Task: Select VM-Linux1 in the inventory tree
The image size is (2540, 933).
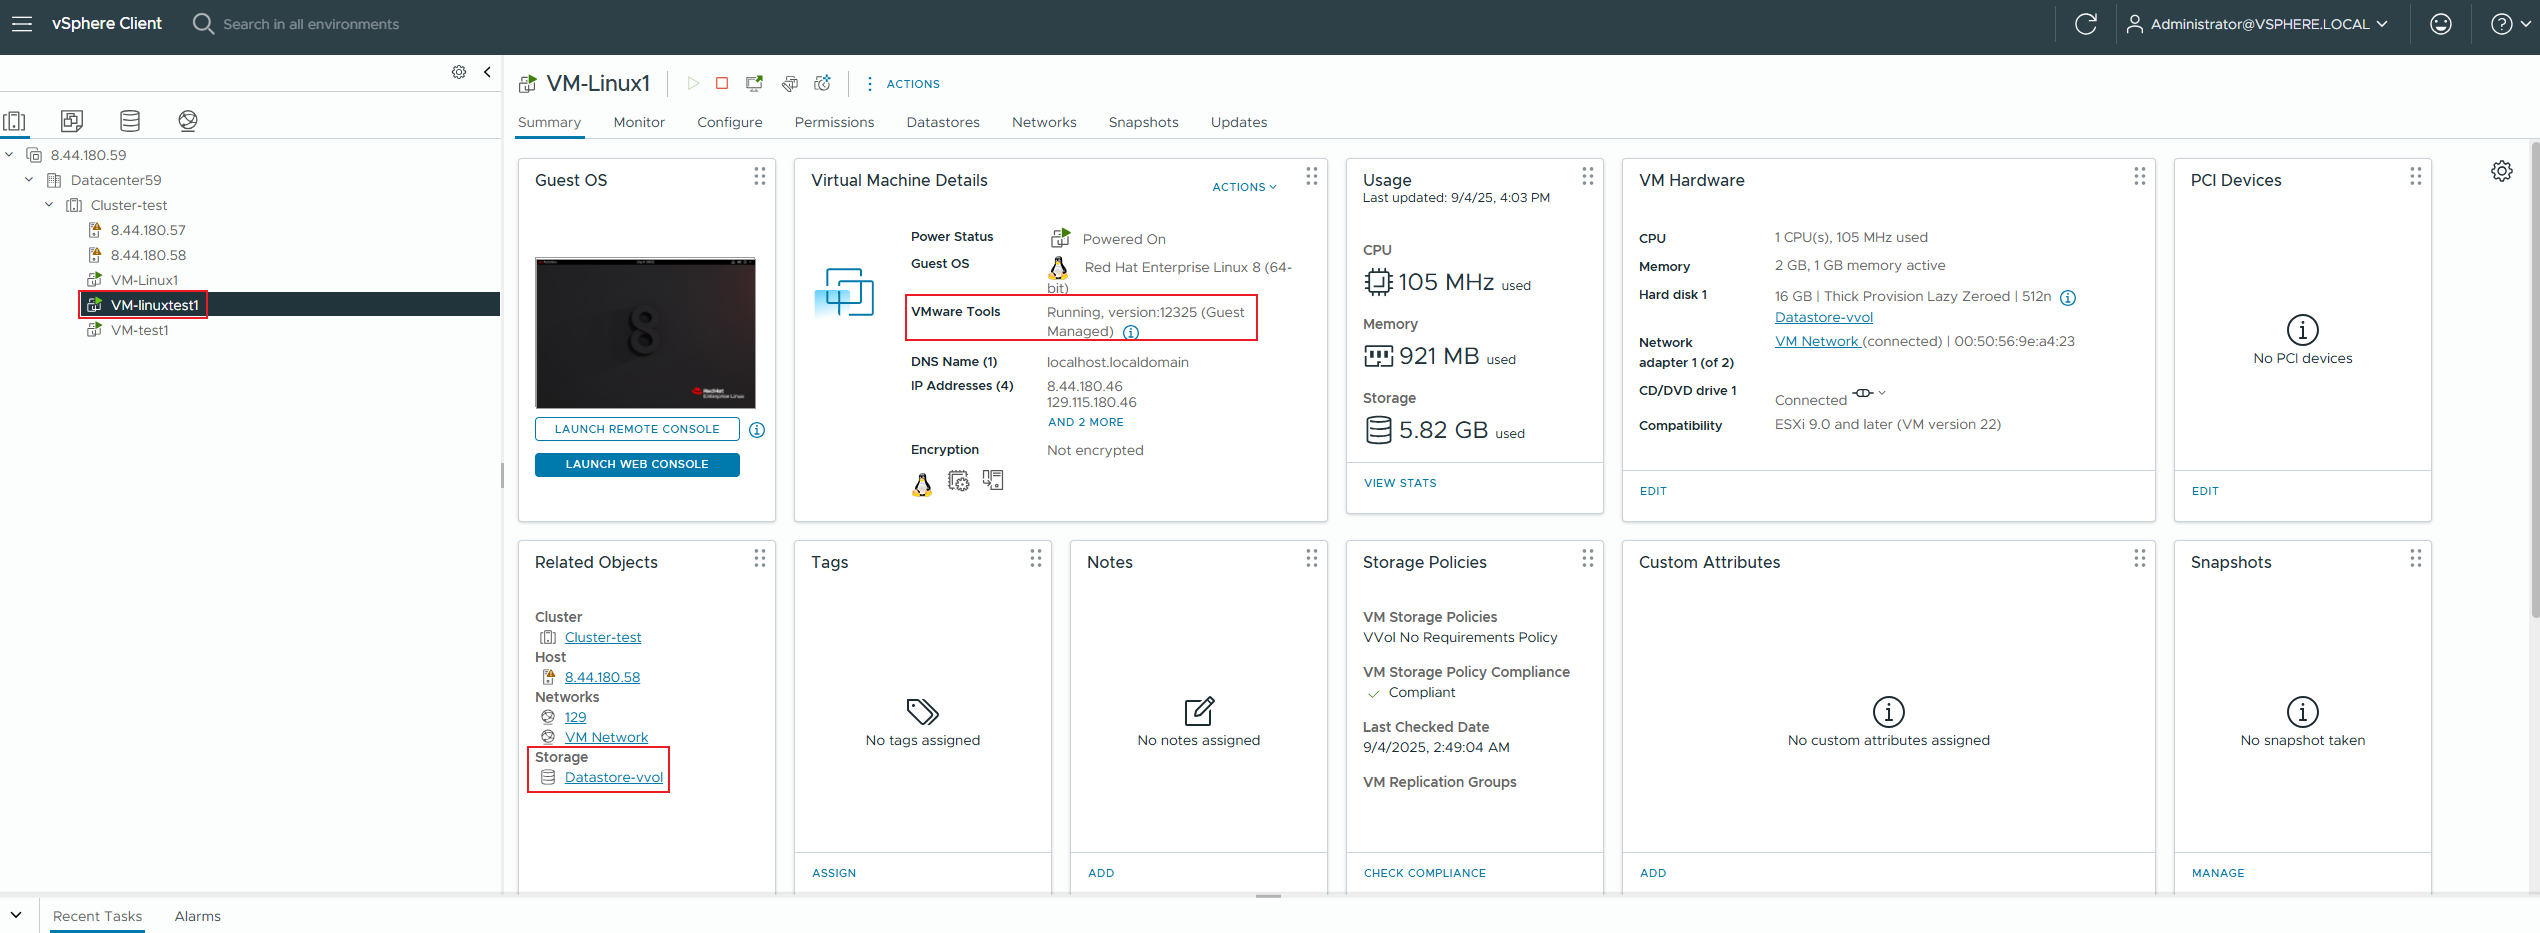Action: [x=144, y=280]
